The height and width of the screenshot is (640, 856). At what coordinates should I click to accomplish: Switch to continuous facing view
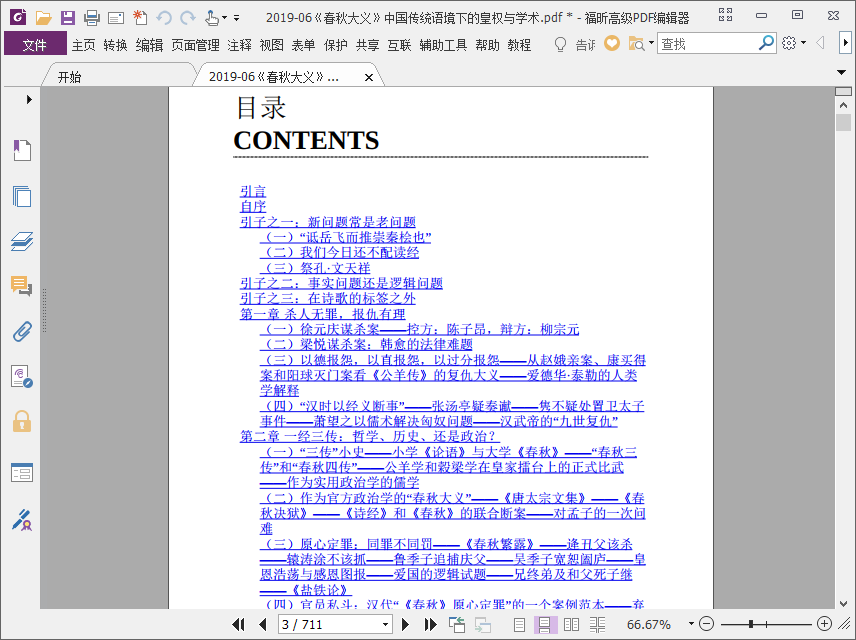tap(598, 624)
